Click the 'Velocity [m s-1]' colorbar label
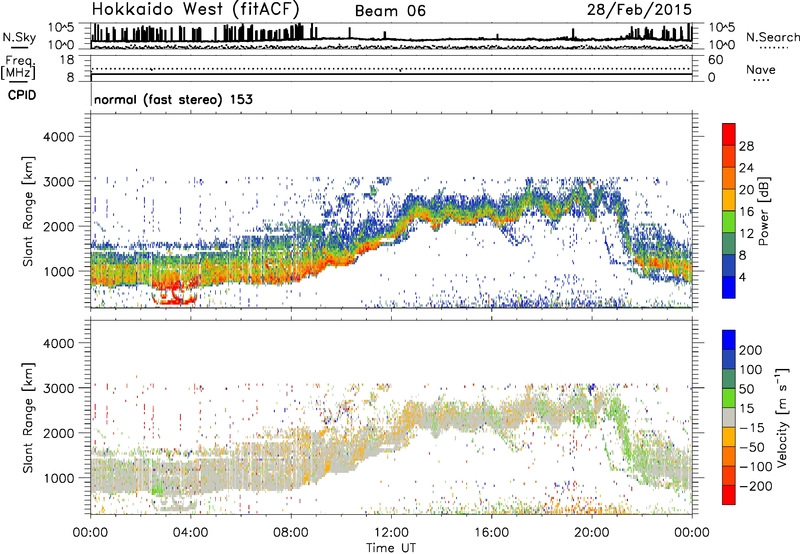Image resolution: width=800 pixels, height=554 pixels. pos(782,417)
